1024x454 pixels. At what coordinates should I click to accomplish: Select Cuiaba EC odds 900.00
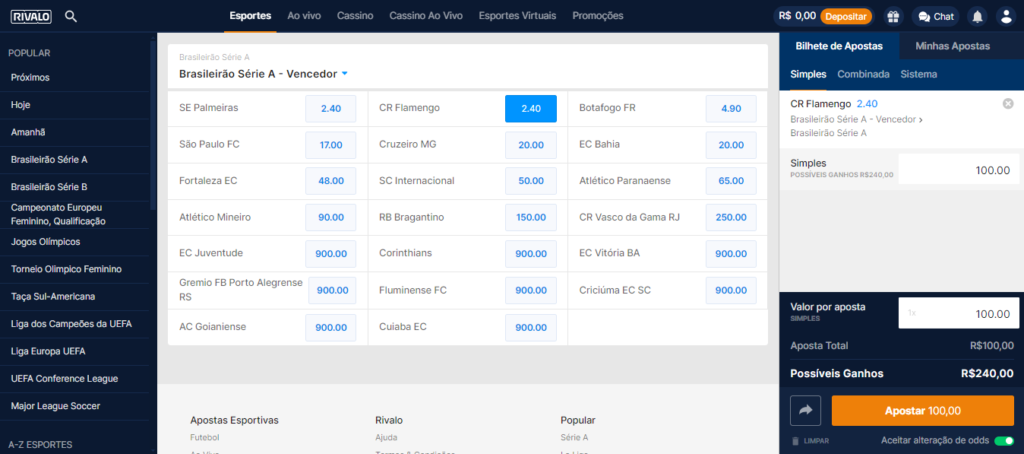coord(531,327)
